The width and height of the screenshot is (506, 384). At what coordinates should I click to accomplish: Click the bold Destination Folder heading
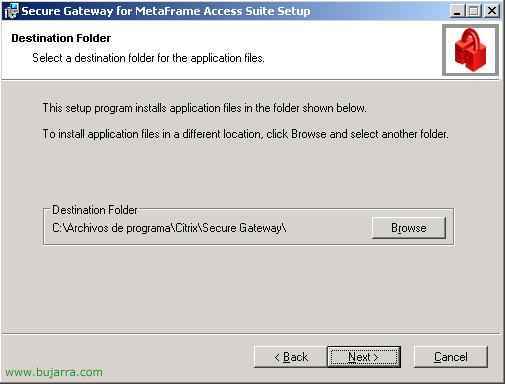tap(61, 38)
